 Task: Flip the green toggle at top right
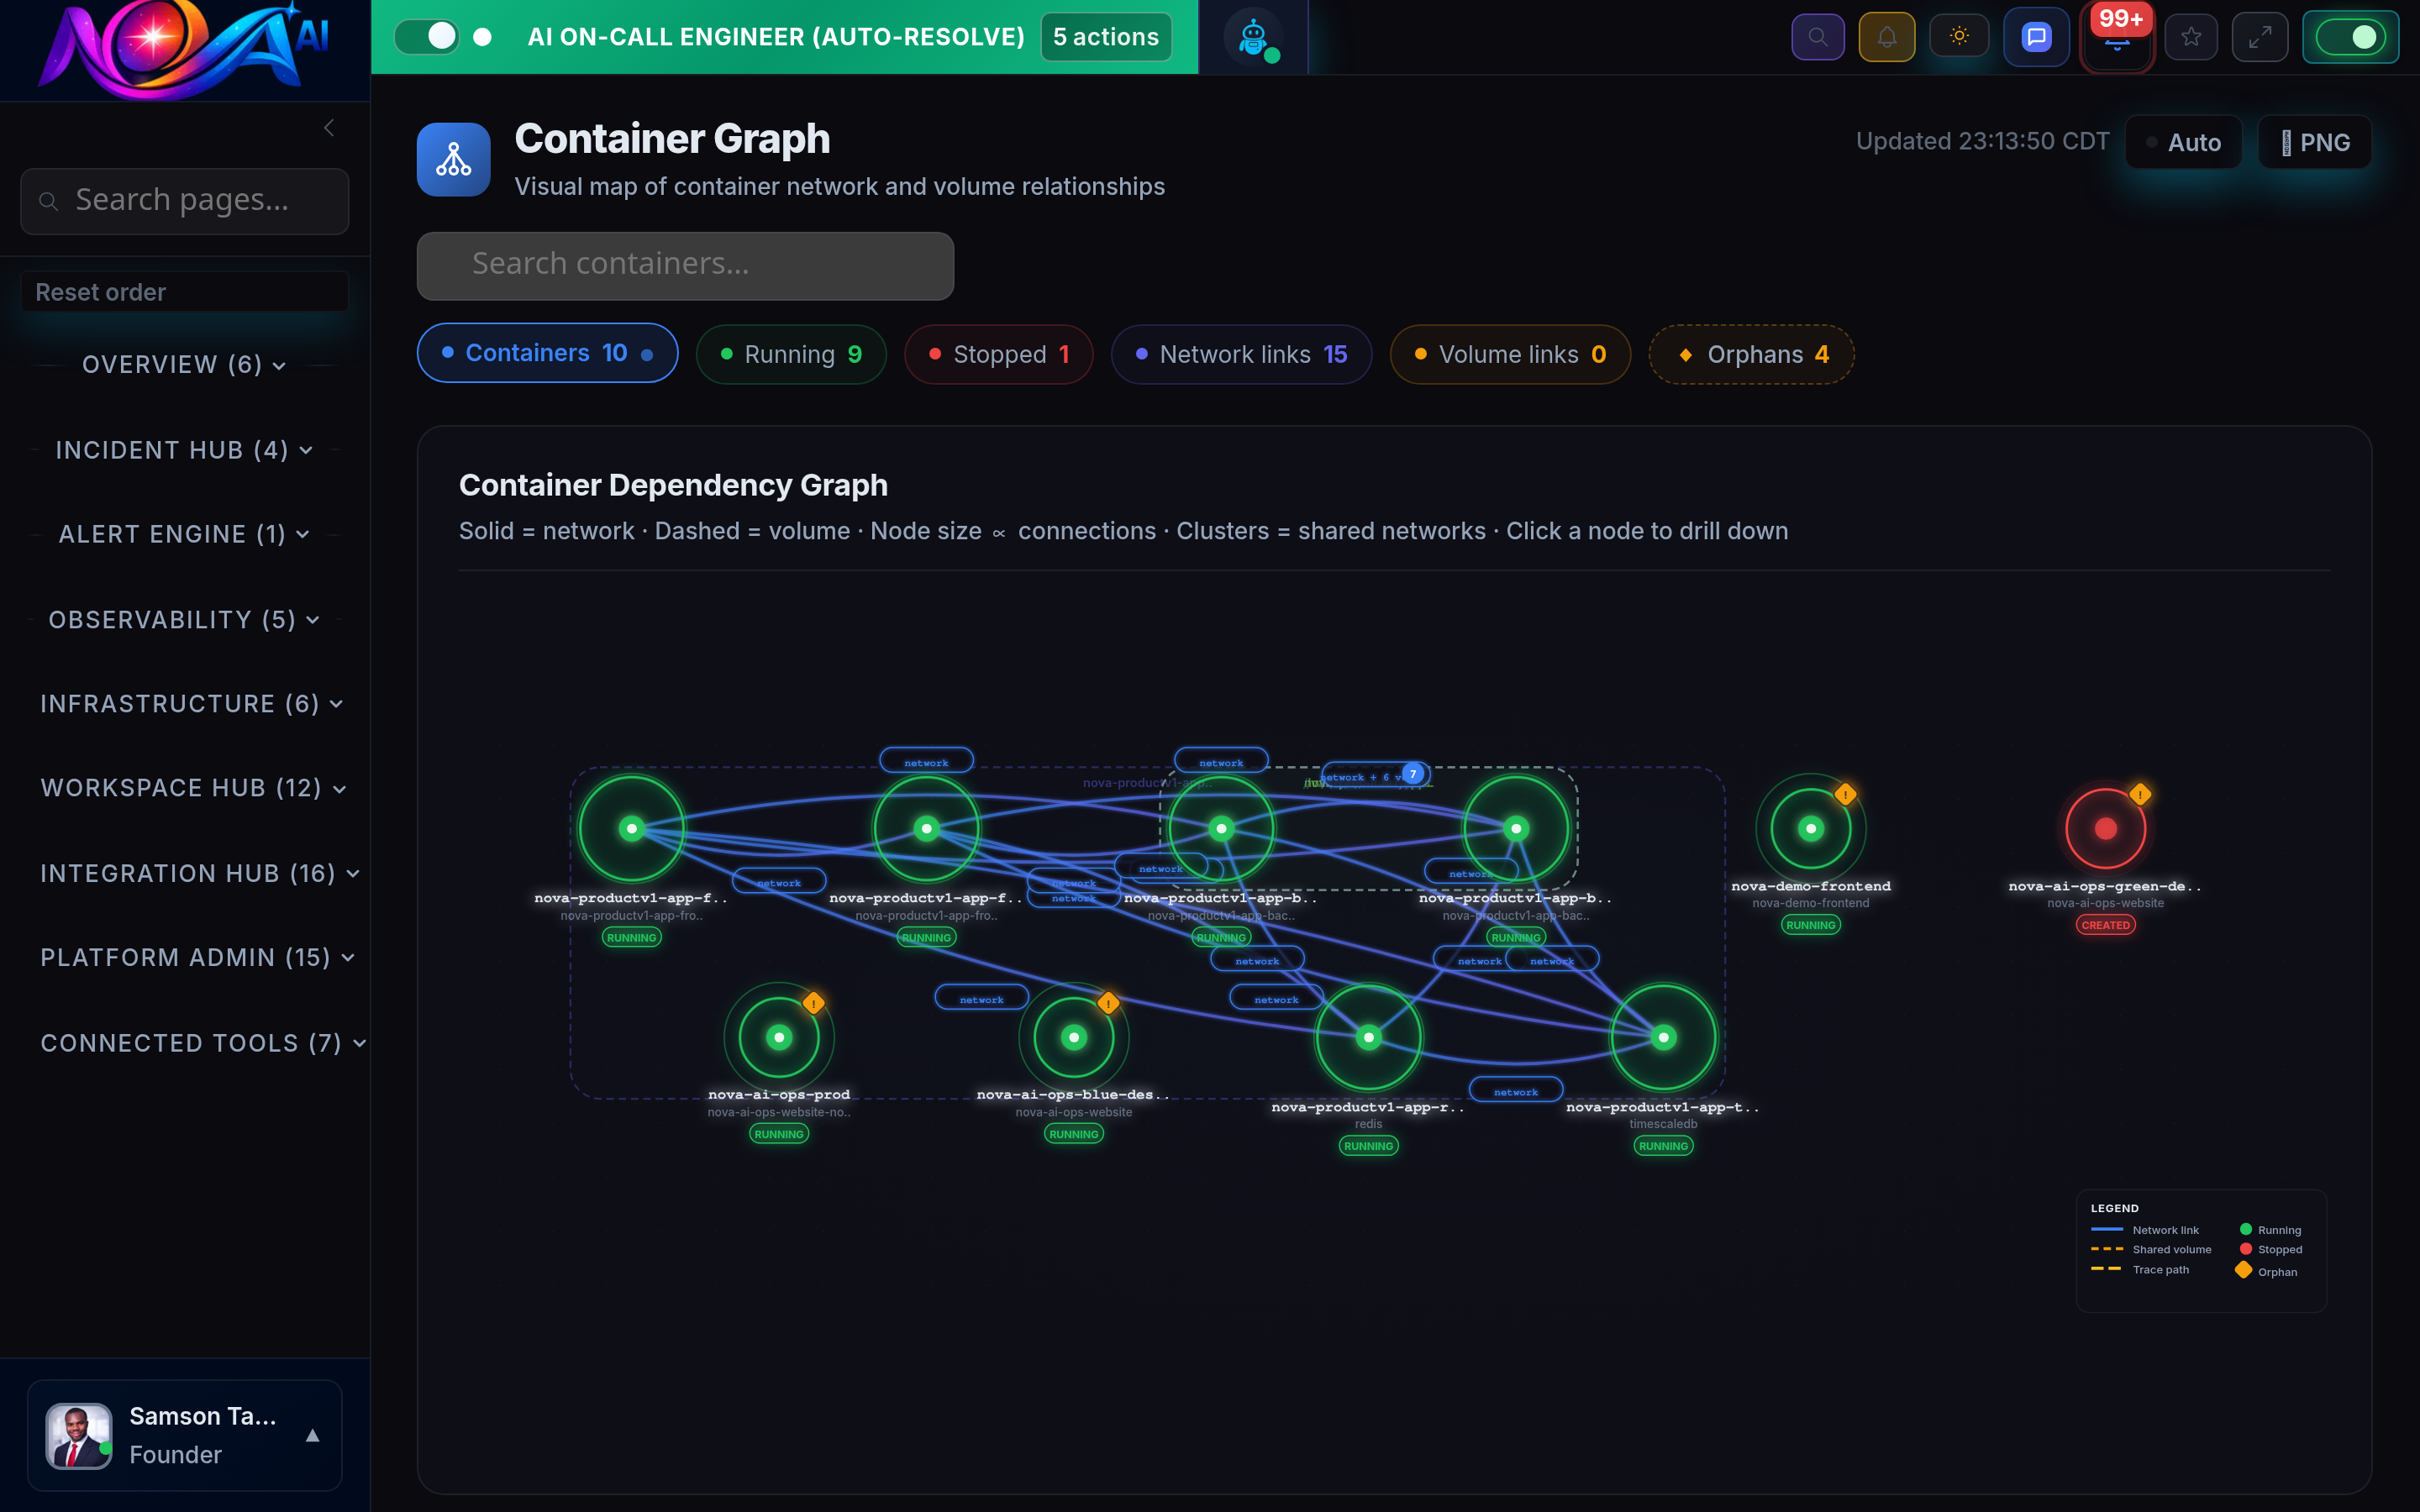click(x=2351, y=36)
